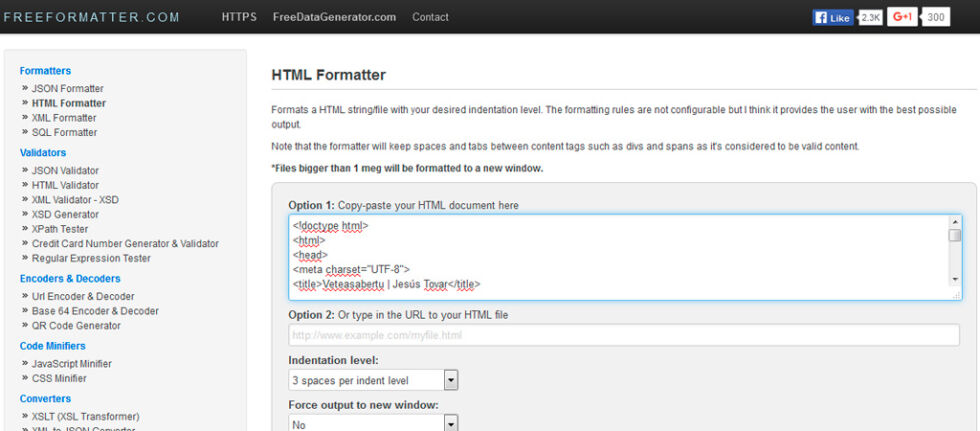The height and width of the screenshot is (431, 980).
Task: Open FreeDataGenerator.com in top navigation
Action: pos(334,17)
